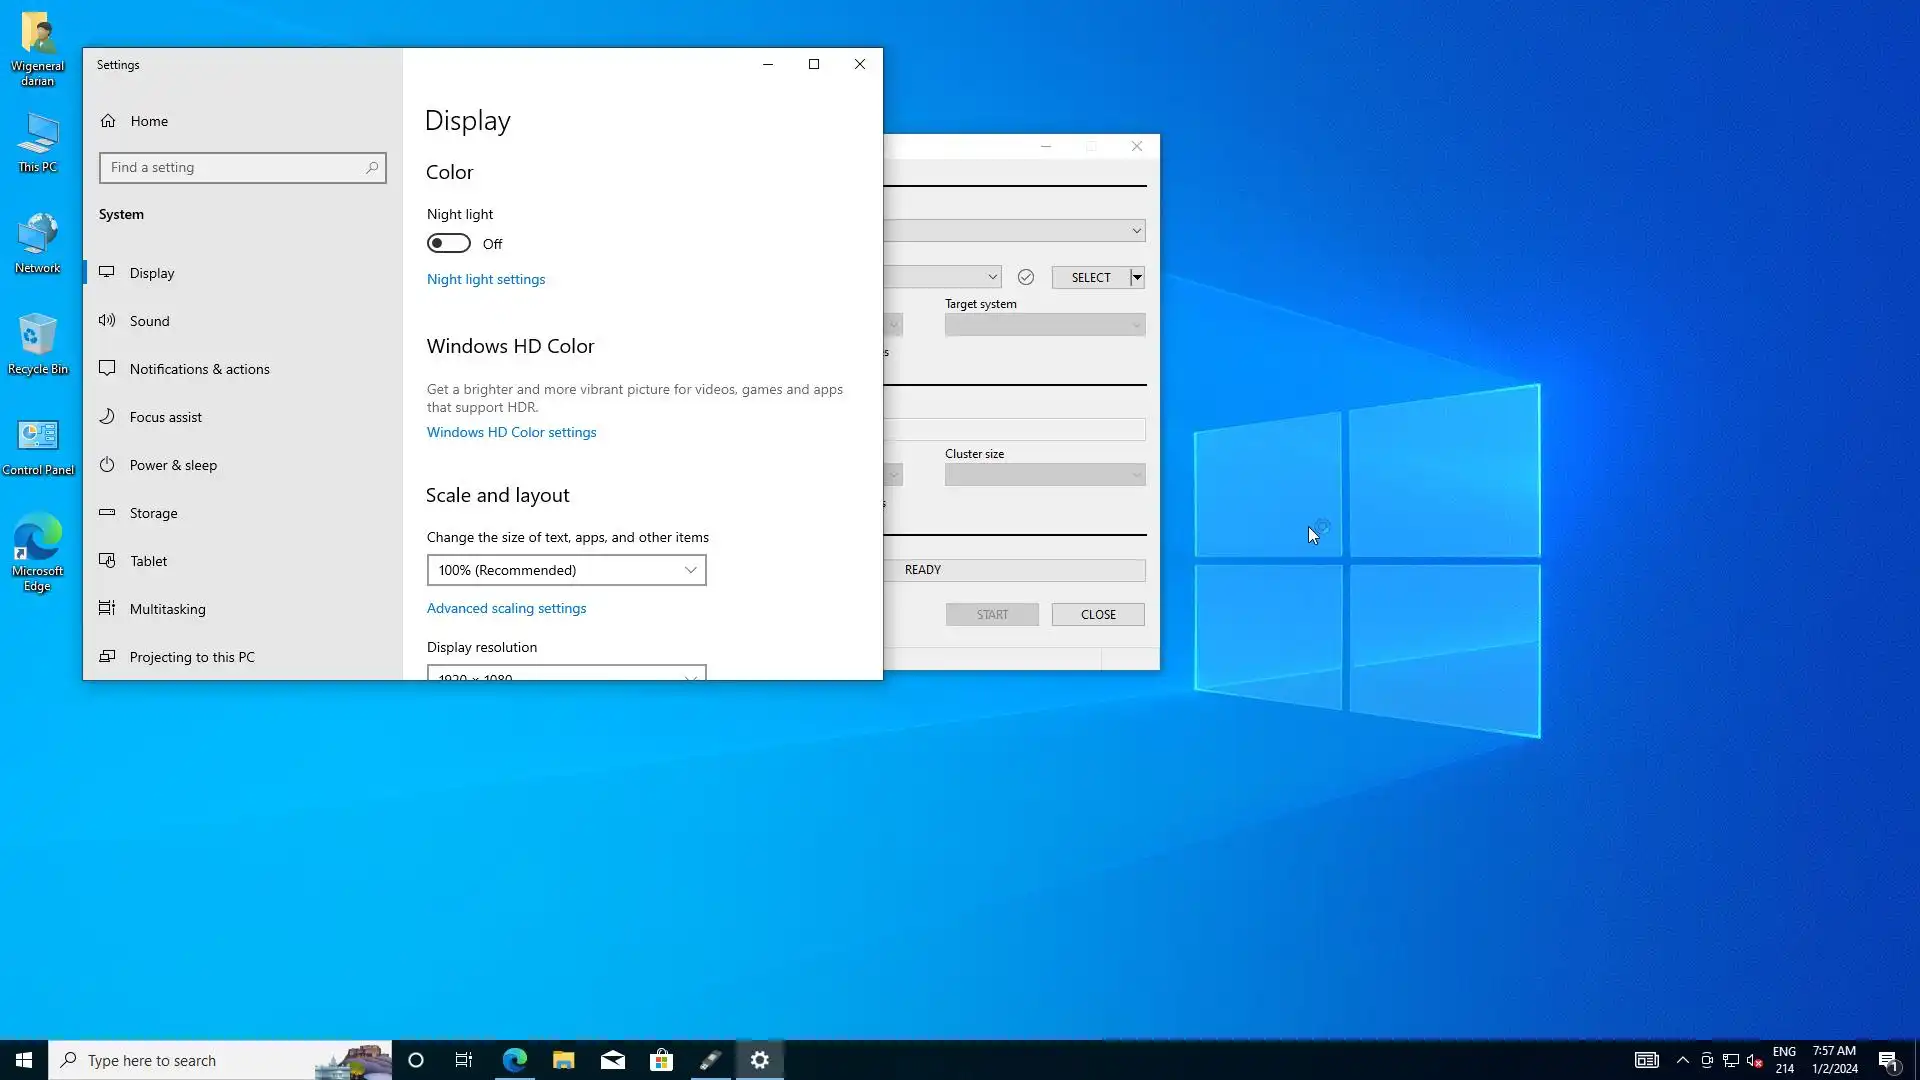Toggle the Night light switch

448,244
